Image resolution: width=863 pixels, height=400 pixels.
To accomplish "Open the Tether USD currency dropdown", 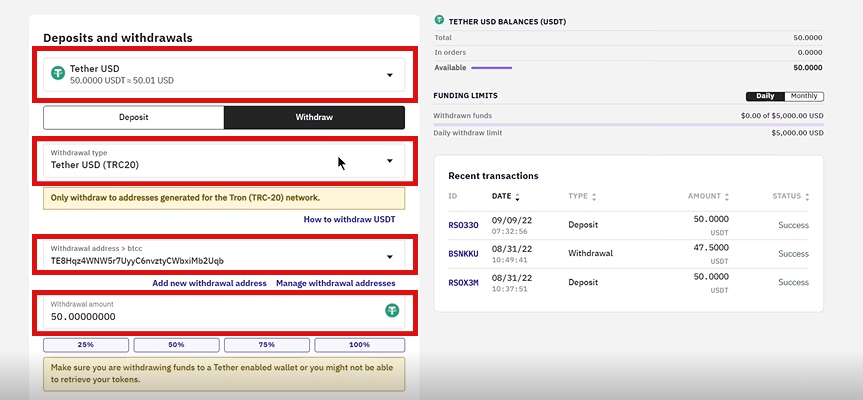I will coord(224,74).
